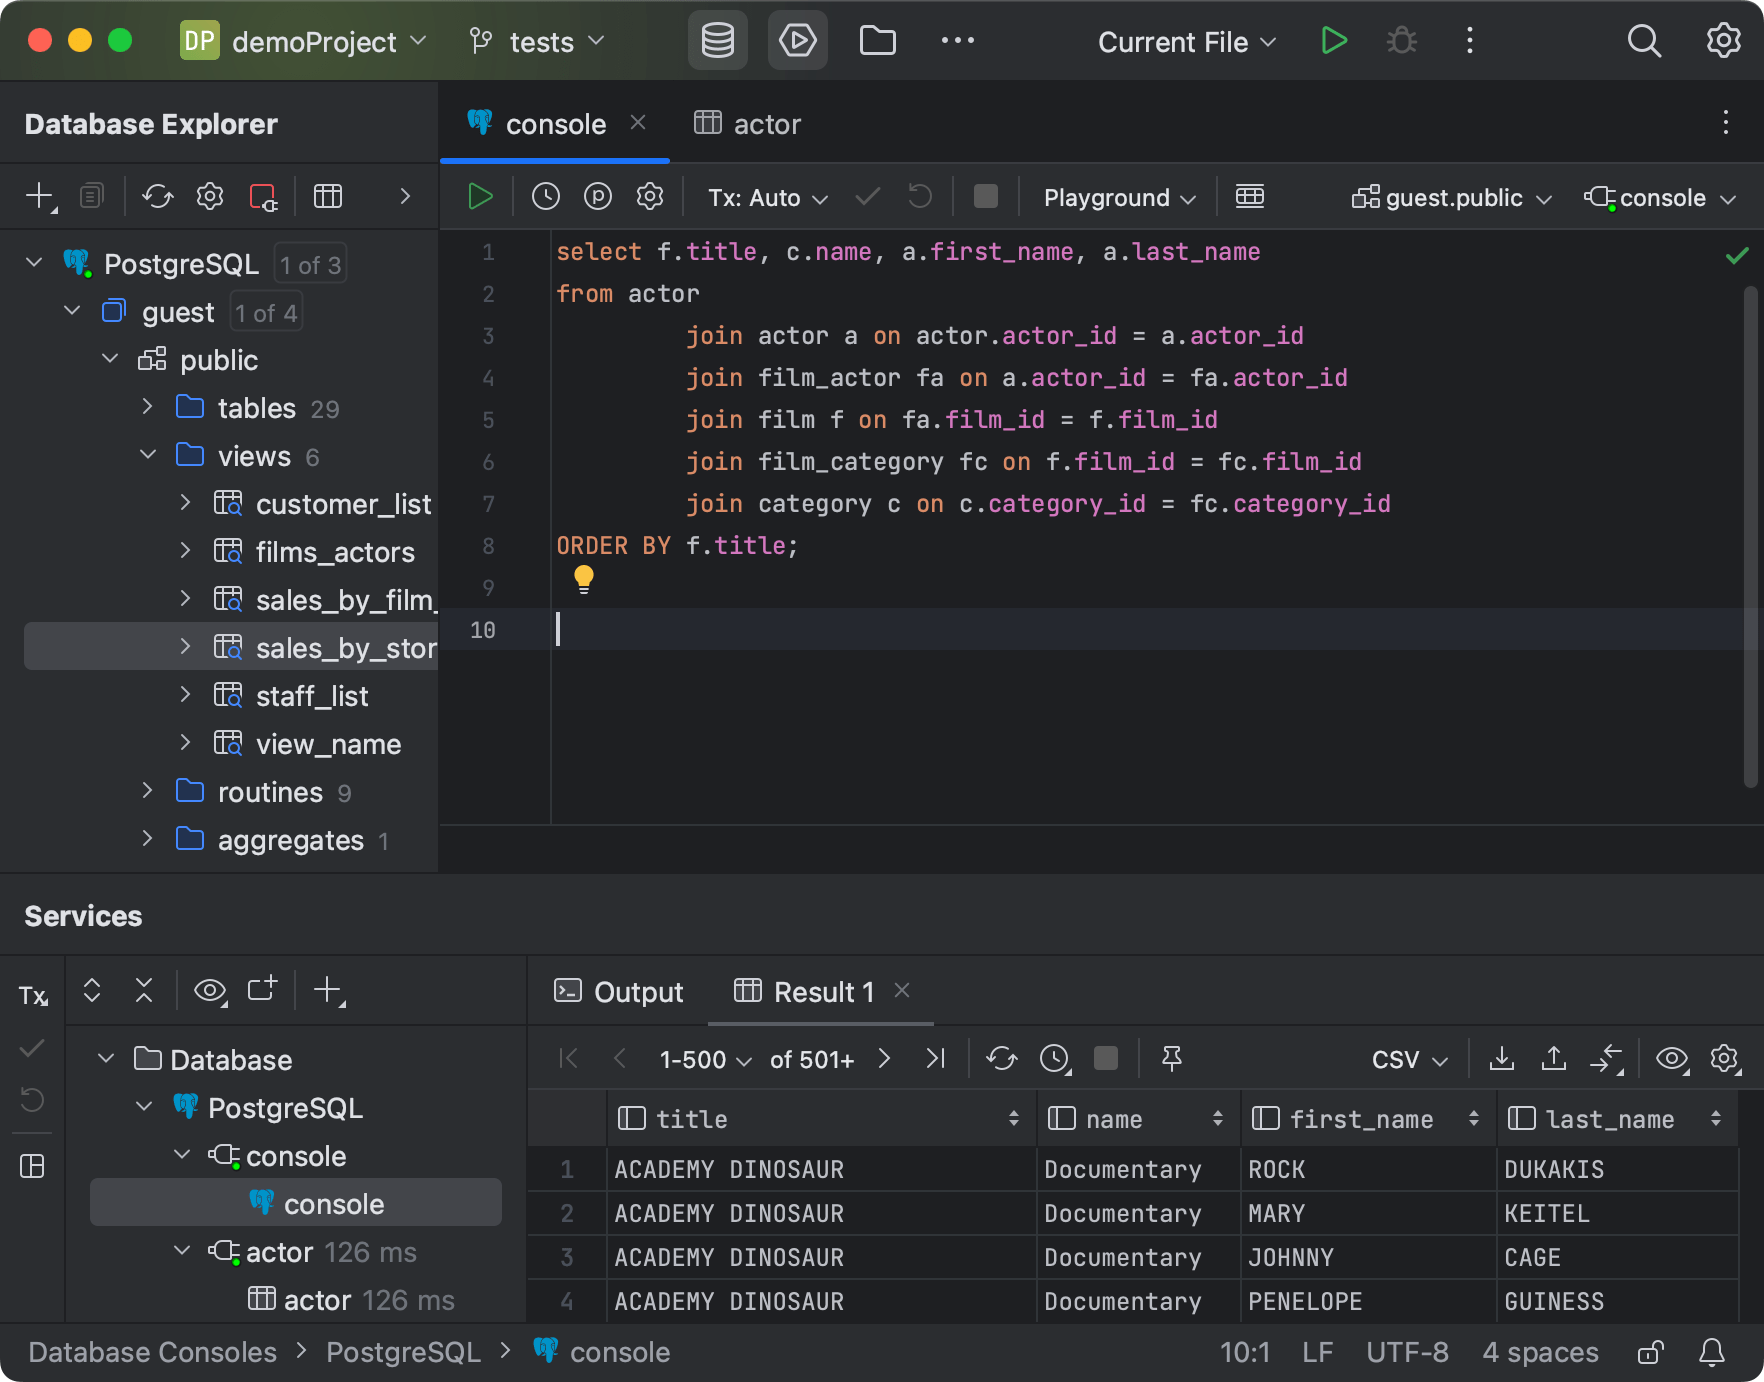The width and height of the screenshot is (1764, 1382).
Task: Expand the routines node
Action: [x=147, y=791]
